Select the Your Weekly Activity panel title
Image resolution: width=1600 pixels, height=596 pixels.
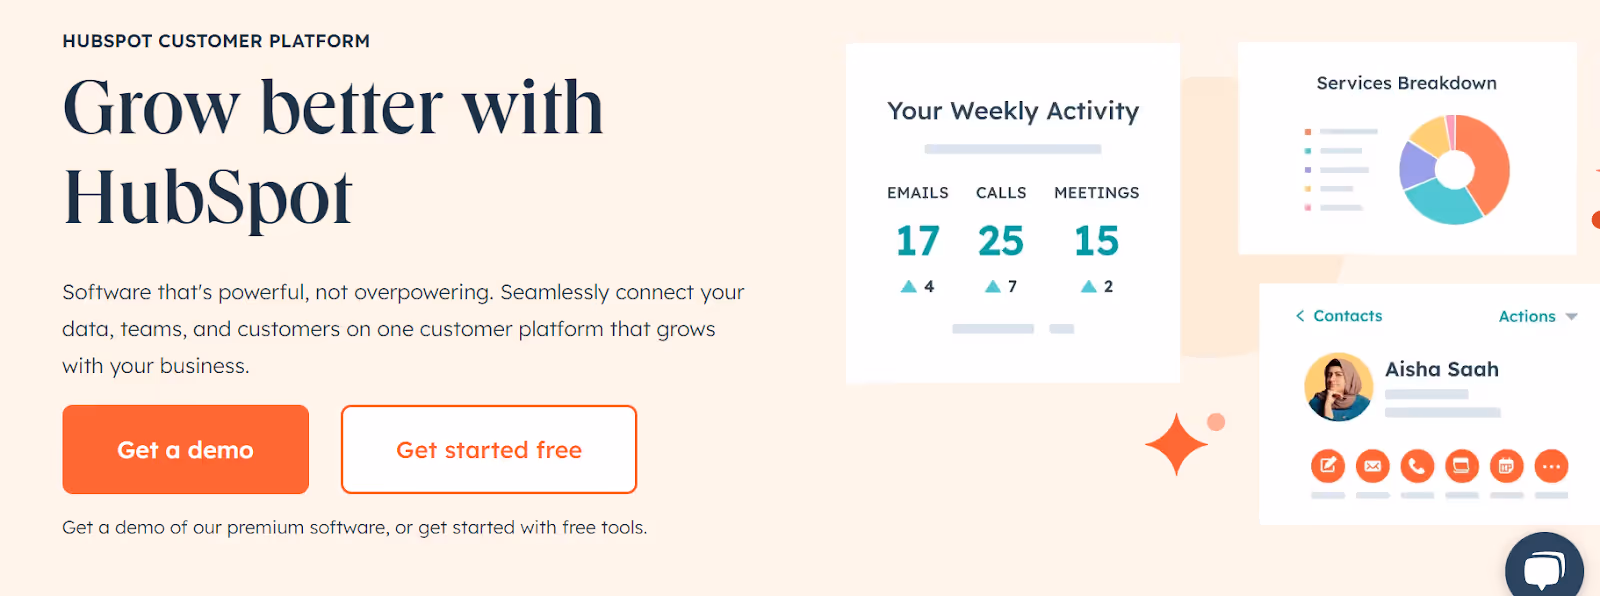pos(1012,112)
